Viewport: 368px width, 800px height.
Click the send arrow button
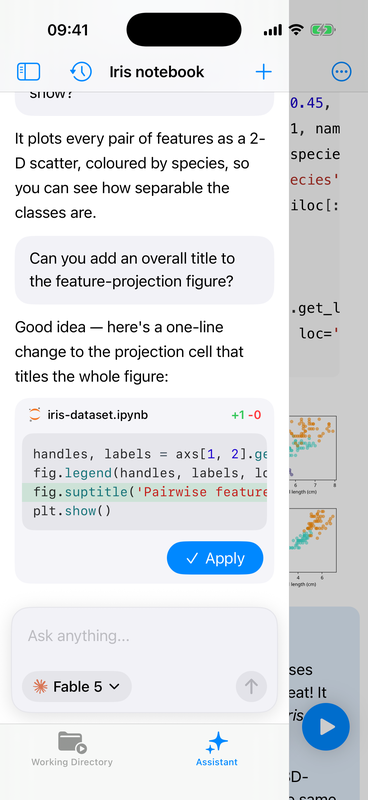click(x=251, y=686)
